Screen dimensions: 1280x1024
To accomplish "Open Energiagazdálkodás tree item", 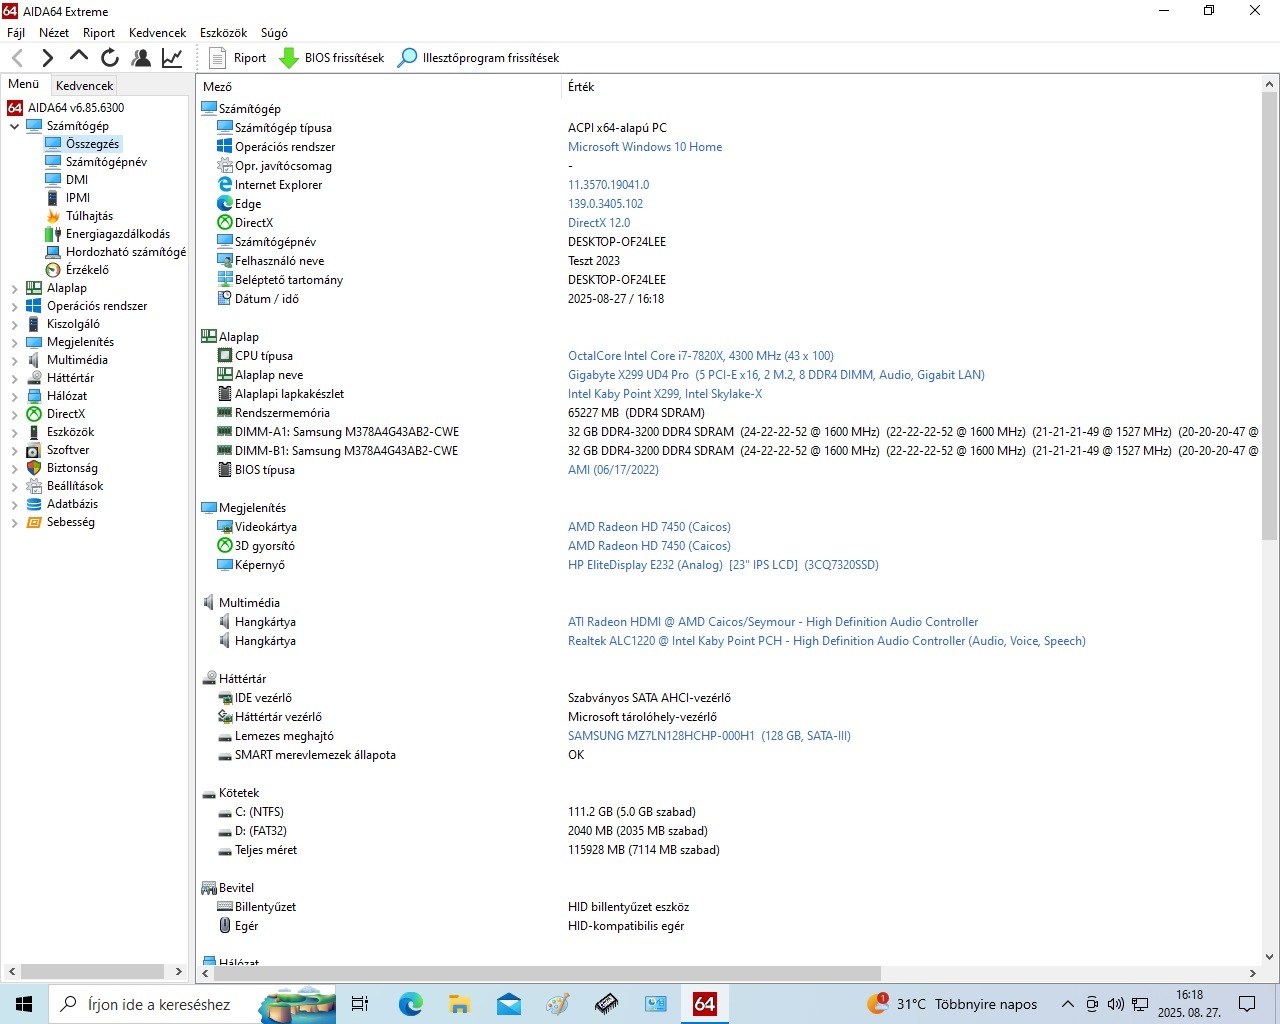I will click(x=118, y=234).
